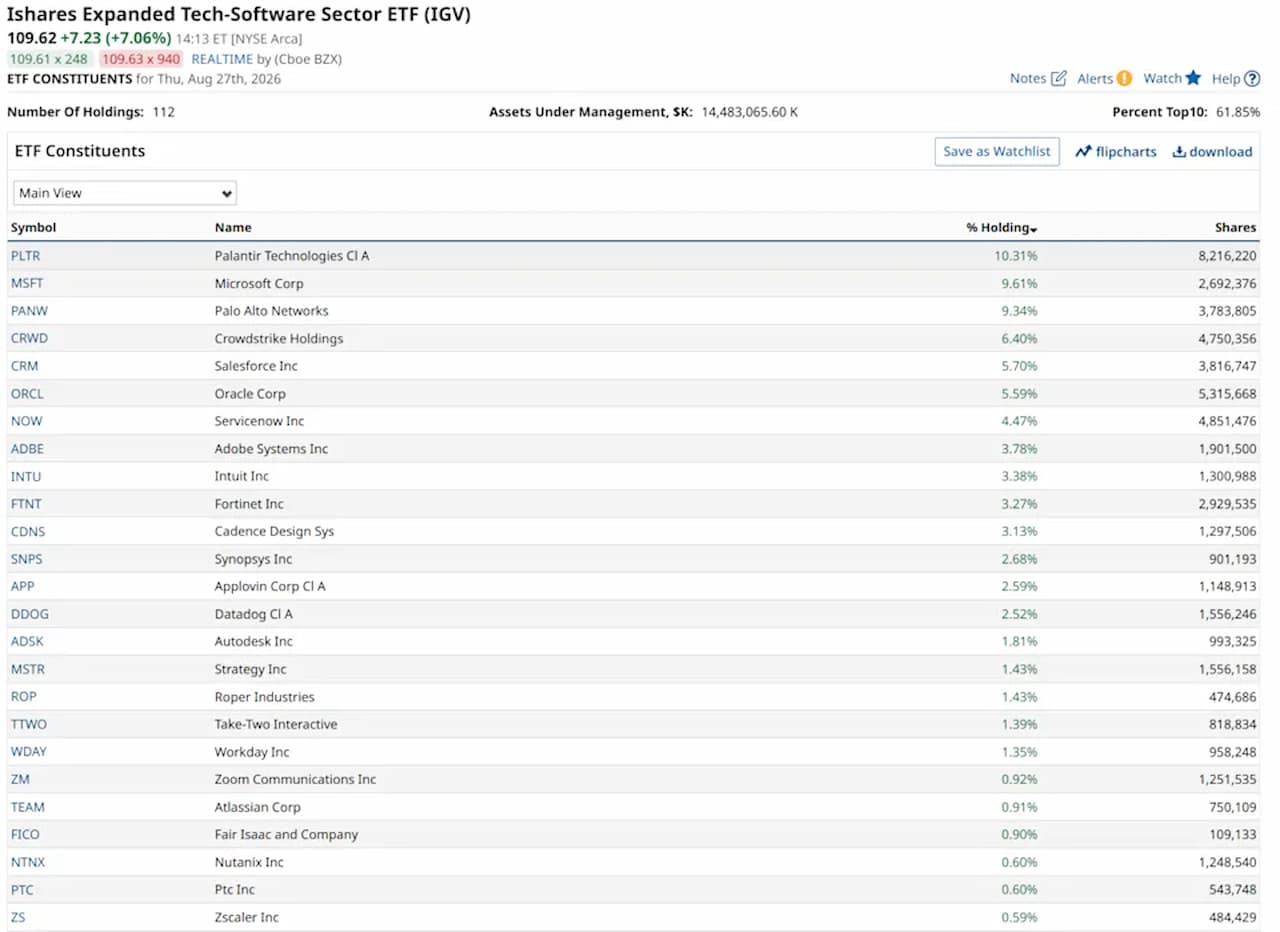The width and height of the screenshot is (1280, 932).
Task: Click the pencil icon beside Notes
Action: [x=1059, y=78]
